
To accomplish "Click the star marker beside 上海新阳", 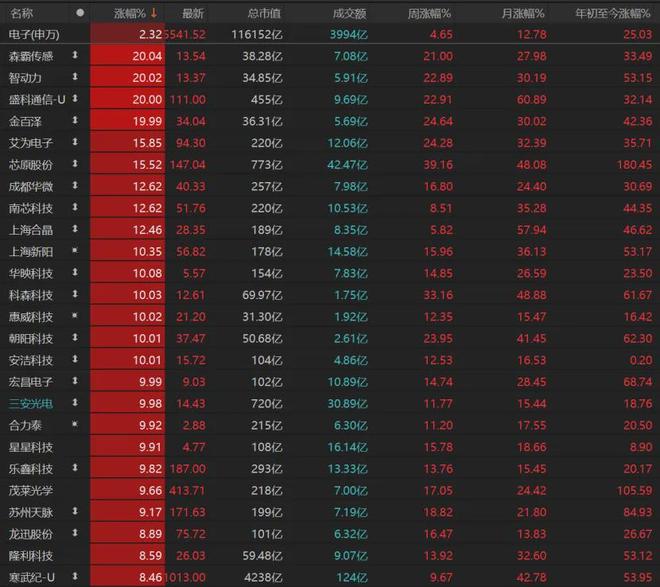I will pyautogui.click(x=74, y=251).
